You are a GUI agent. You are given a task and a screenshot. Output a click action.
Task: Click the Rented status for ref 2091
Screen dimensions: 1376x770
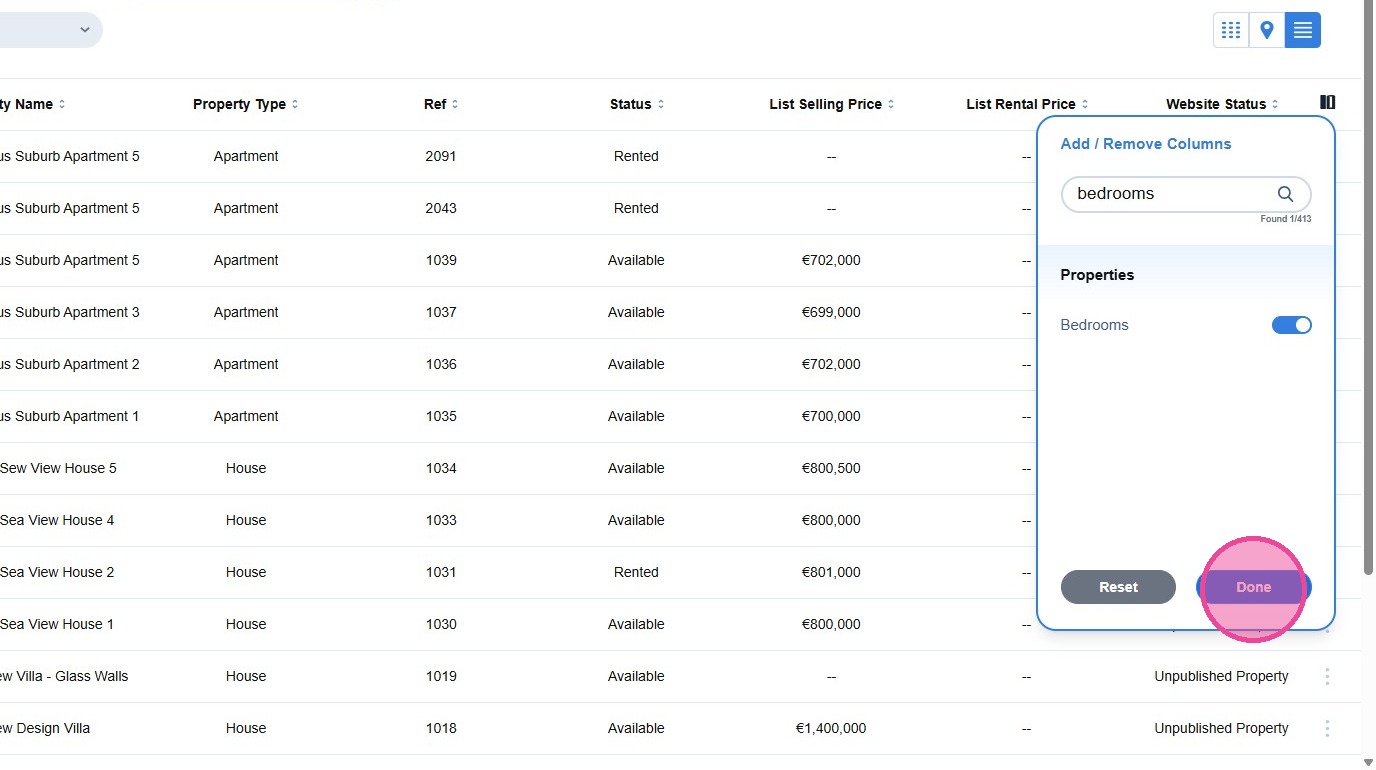(636, 156)
